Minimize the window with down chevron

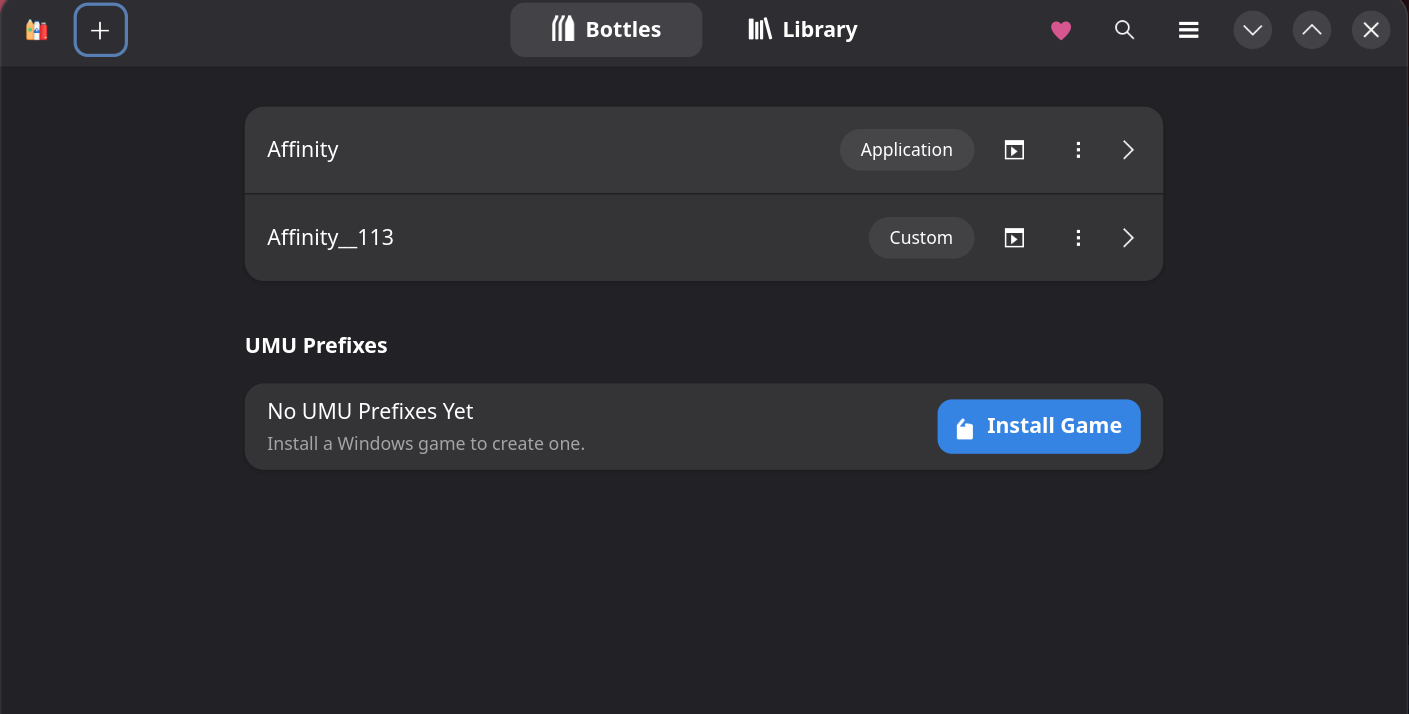click(x=1252, y=30)
